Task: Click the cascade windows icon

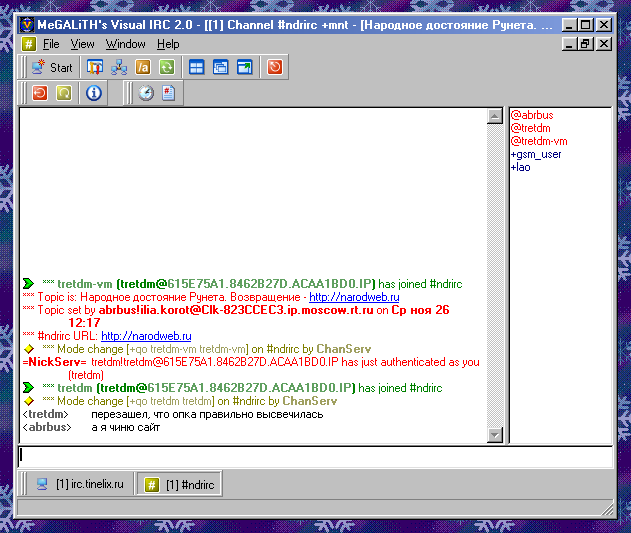Action: click(220, 68)
